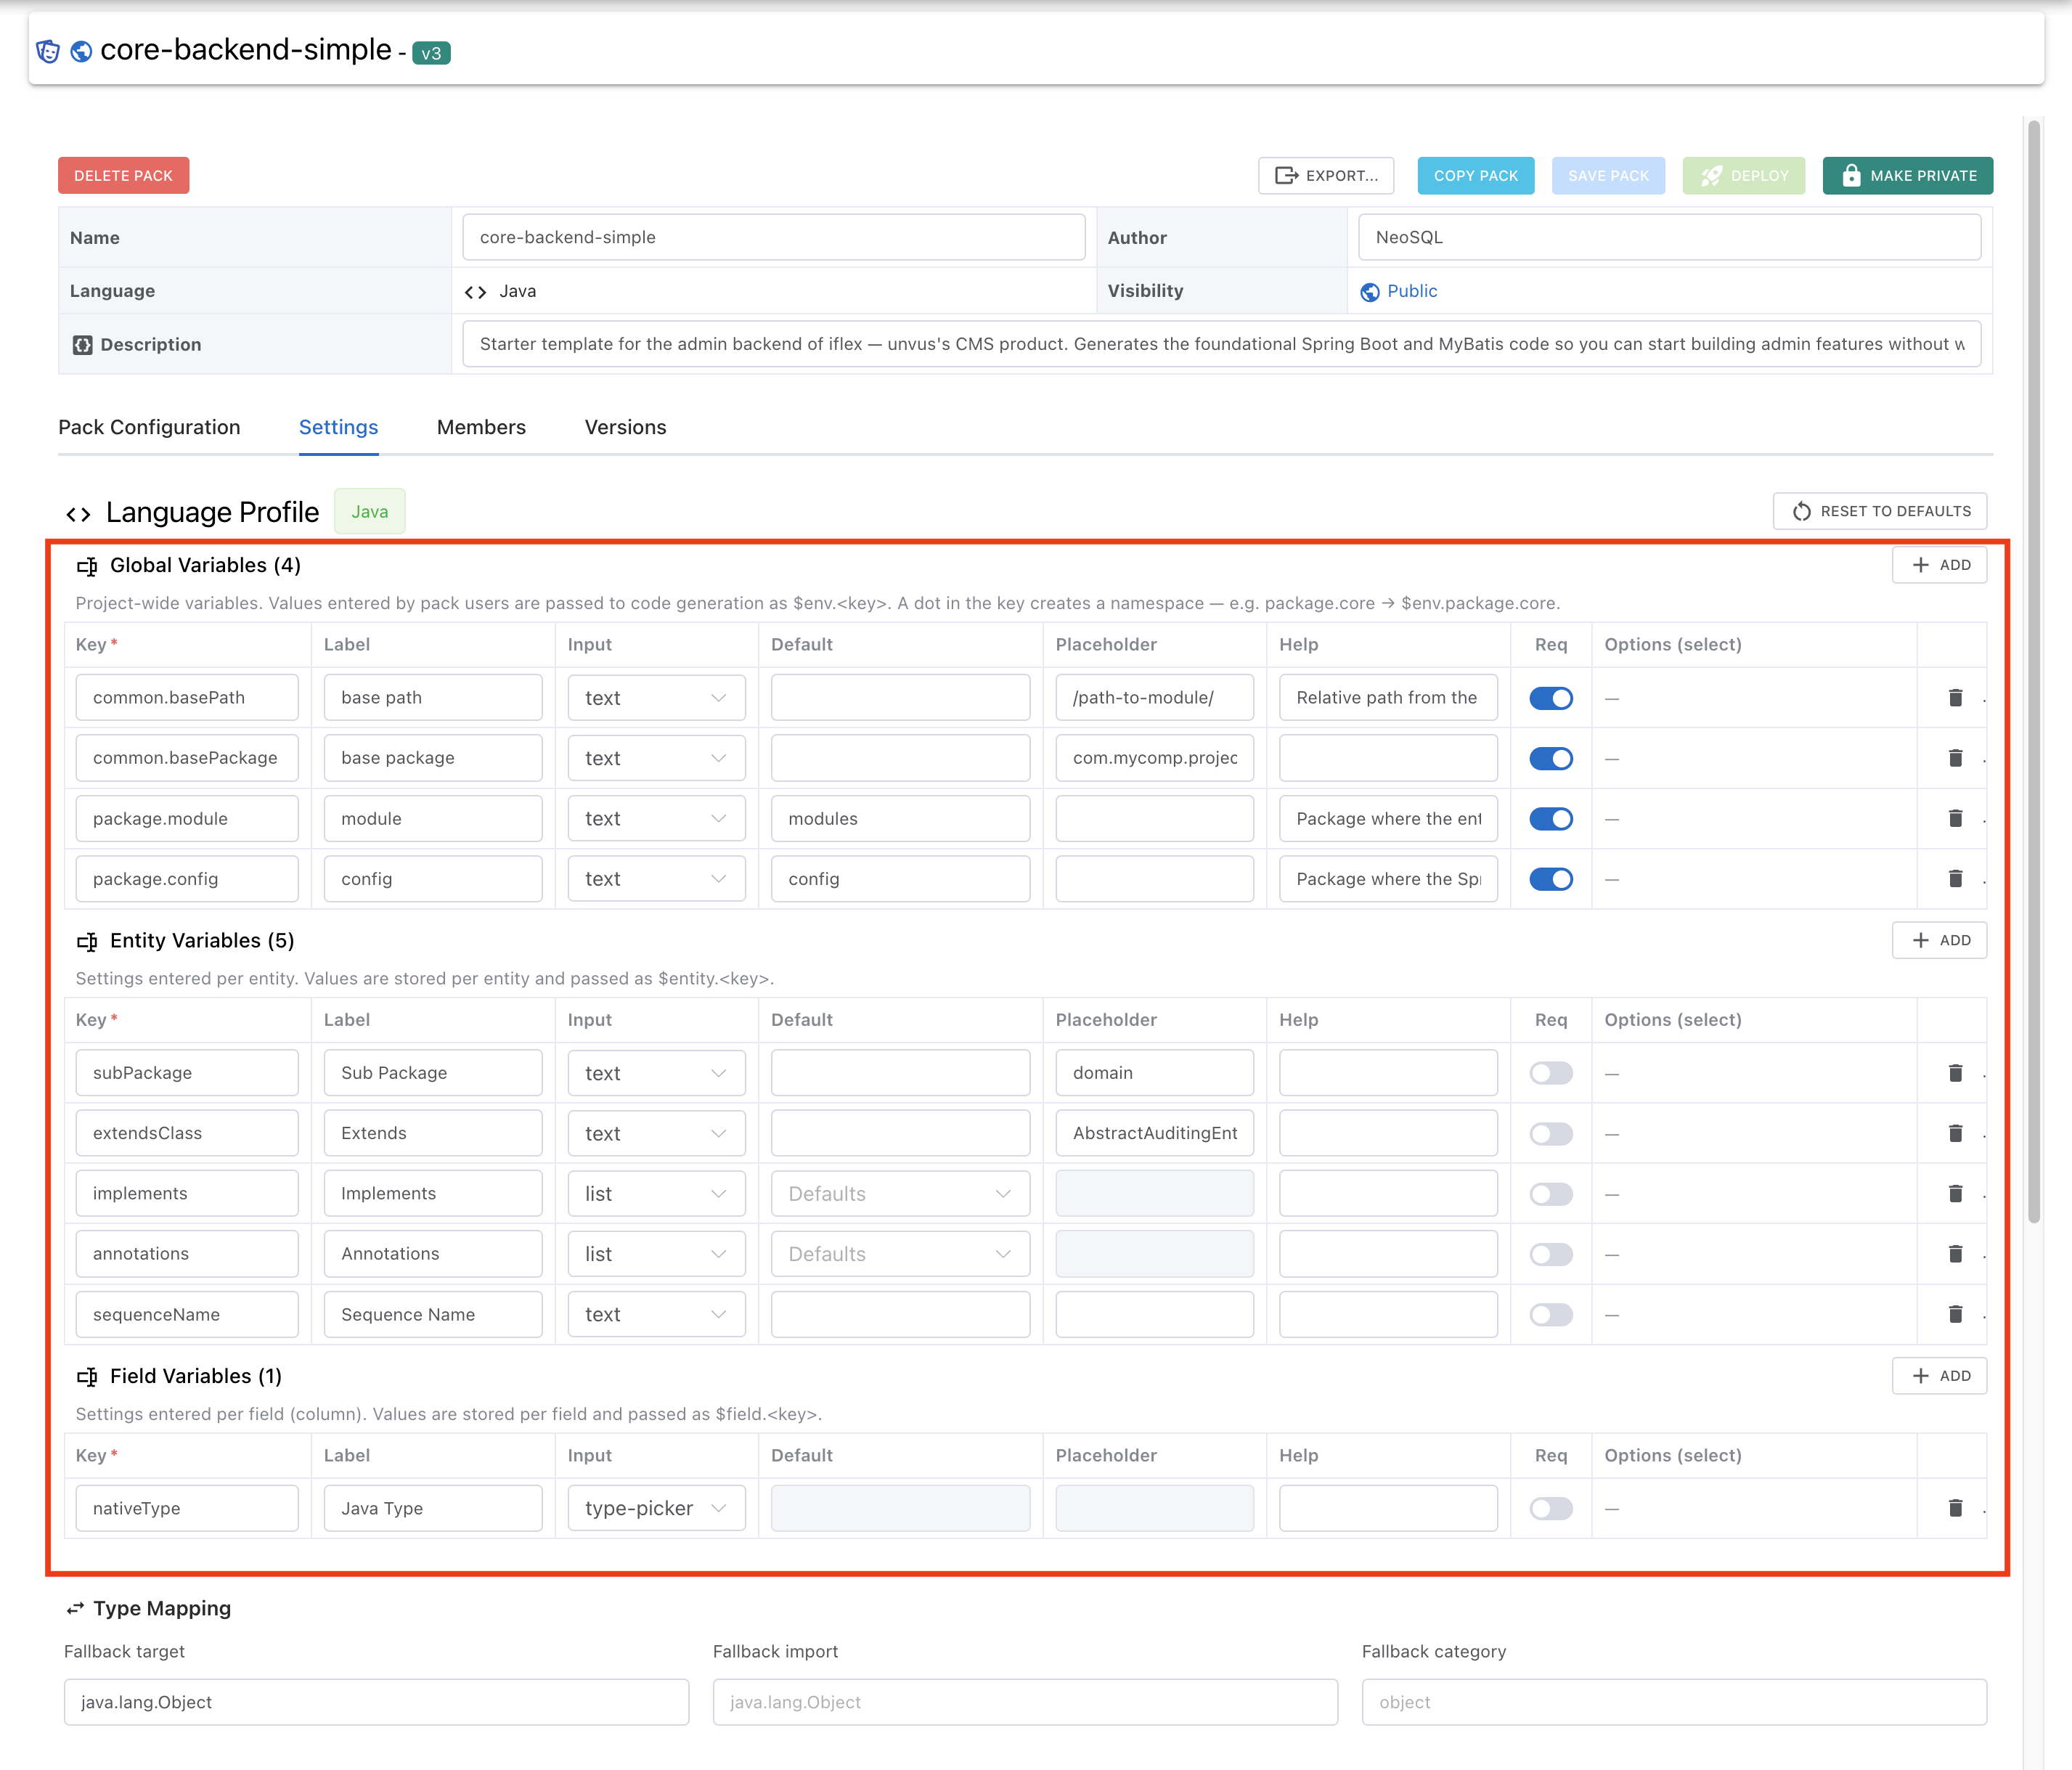Click the globe icon in the title bar
This screenshot has width=2072, height=1770.
[x=82, y=51]
